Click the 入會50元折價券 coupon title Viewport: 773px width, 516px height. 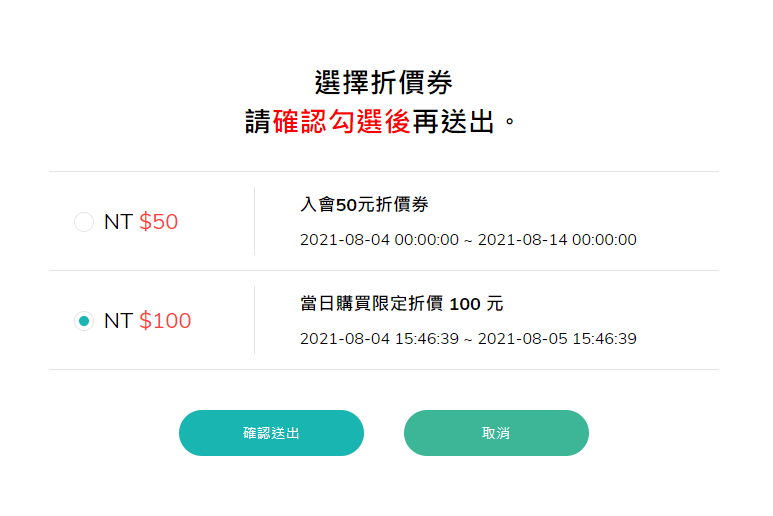tap(364, 204)
